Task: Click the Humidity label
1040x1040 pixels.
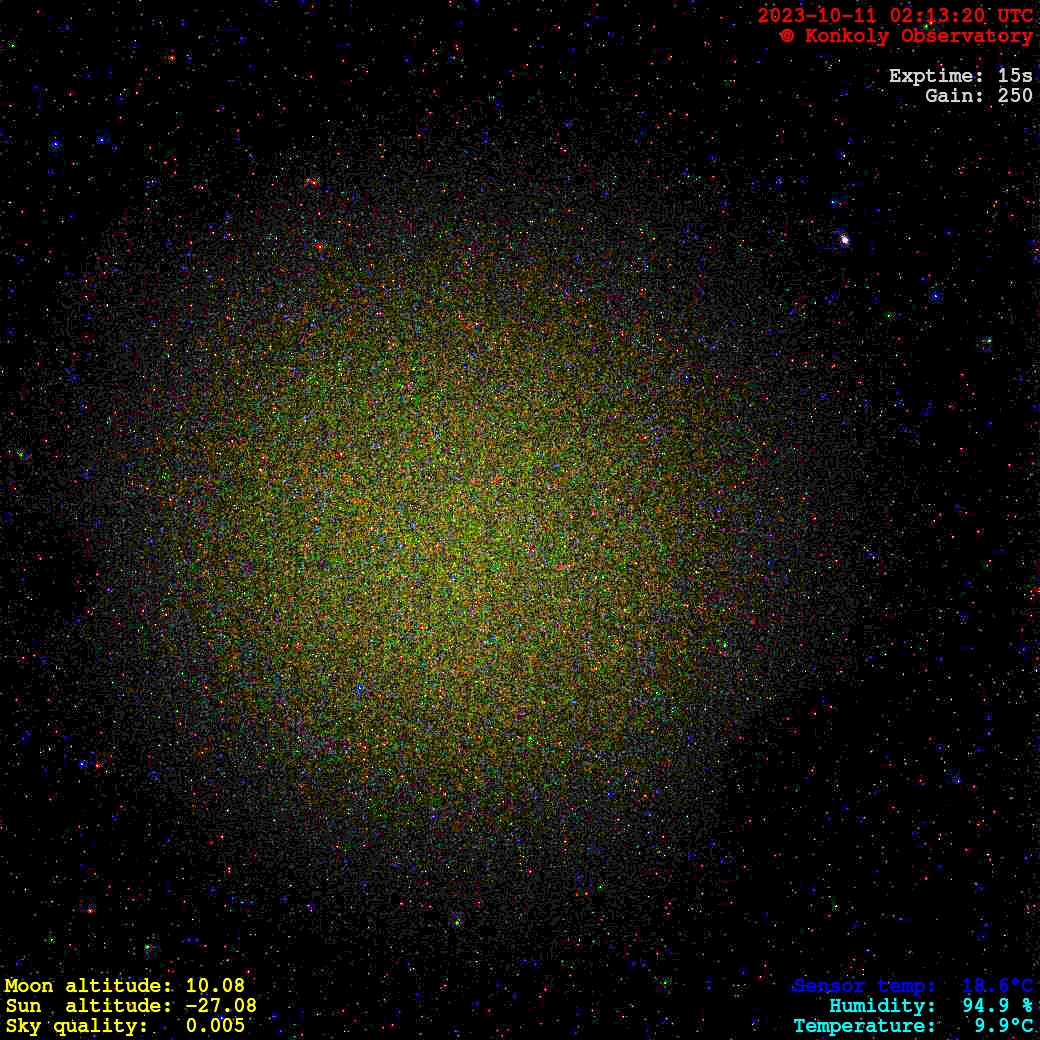Action: point(882,1006)
